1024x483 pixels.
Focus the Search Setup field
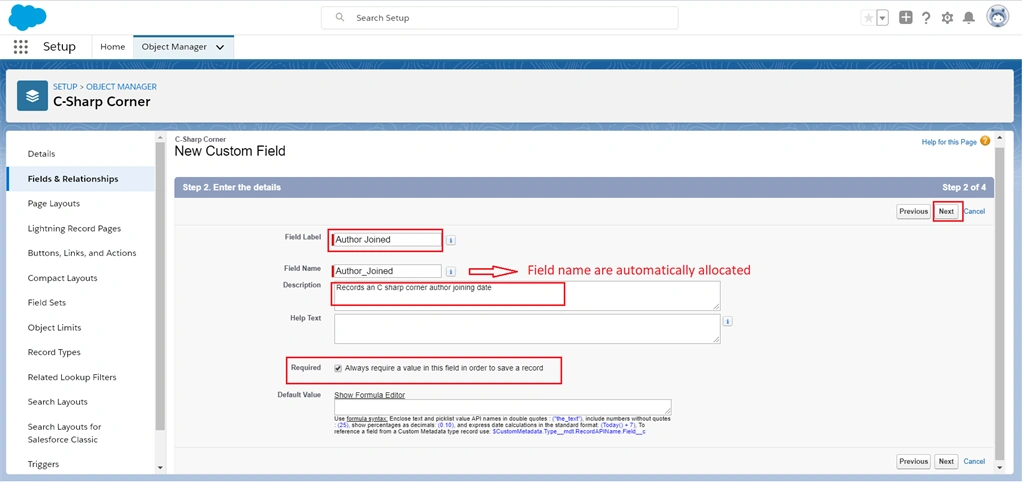tap(500, 18)
